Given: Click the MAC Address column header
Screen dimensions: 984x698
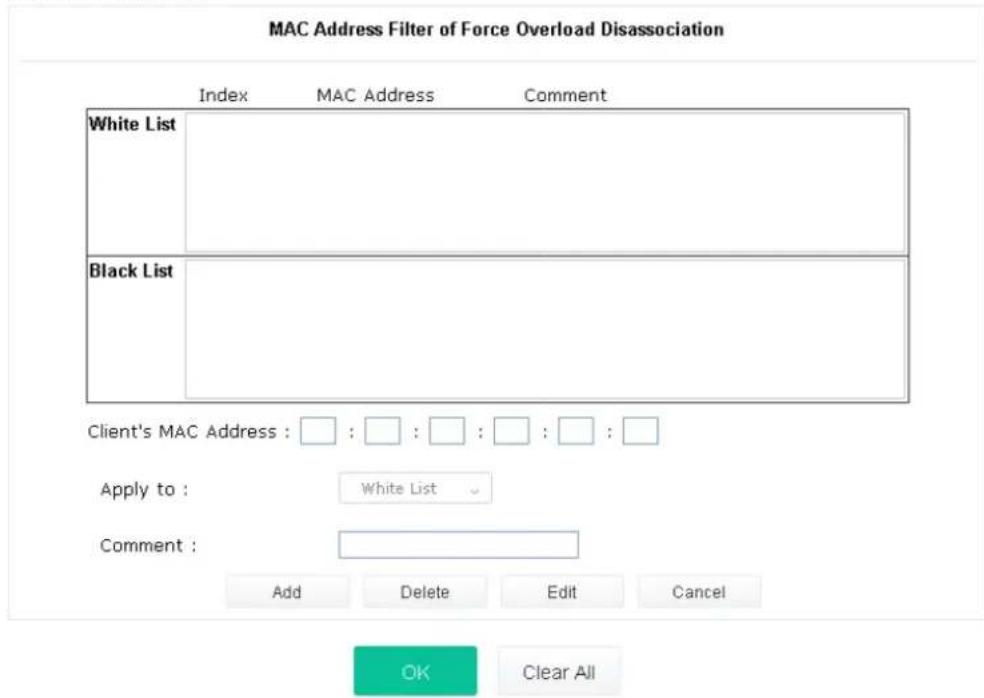Looking at the screenshot, I should (x=375, y=95).
